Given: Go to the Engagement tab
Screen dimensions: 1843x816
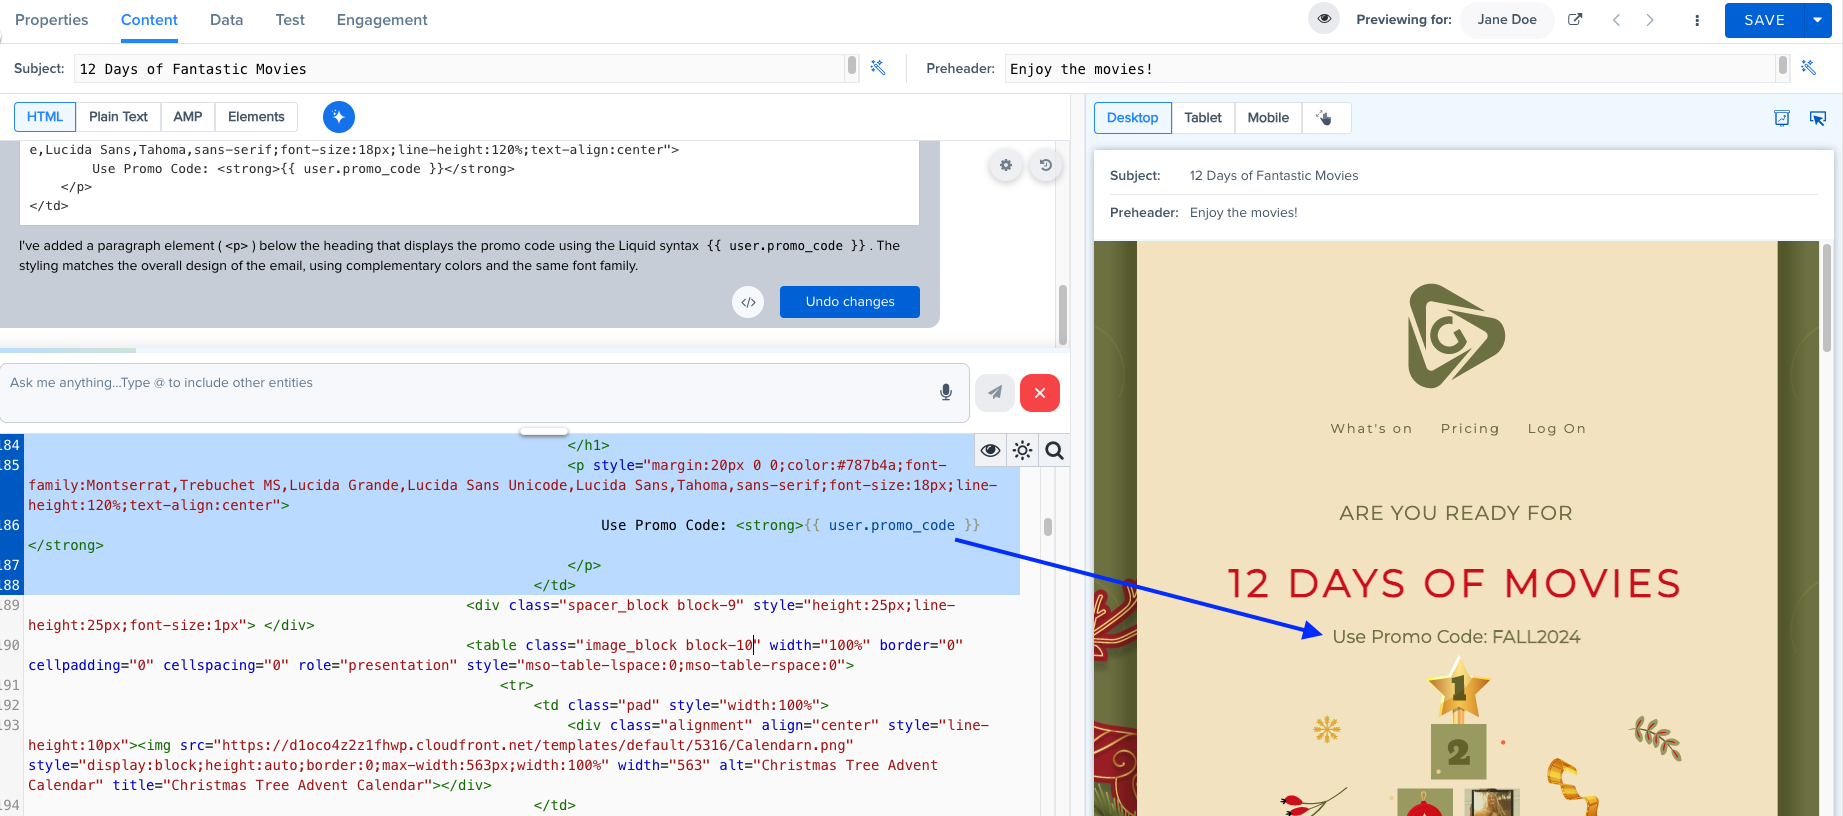Looking at the screenshot, I should click(382, 20).
